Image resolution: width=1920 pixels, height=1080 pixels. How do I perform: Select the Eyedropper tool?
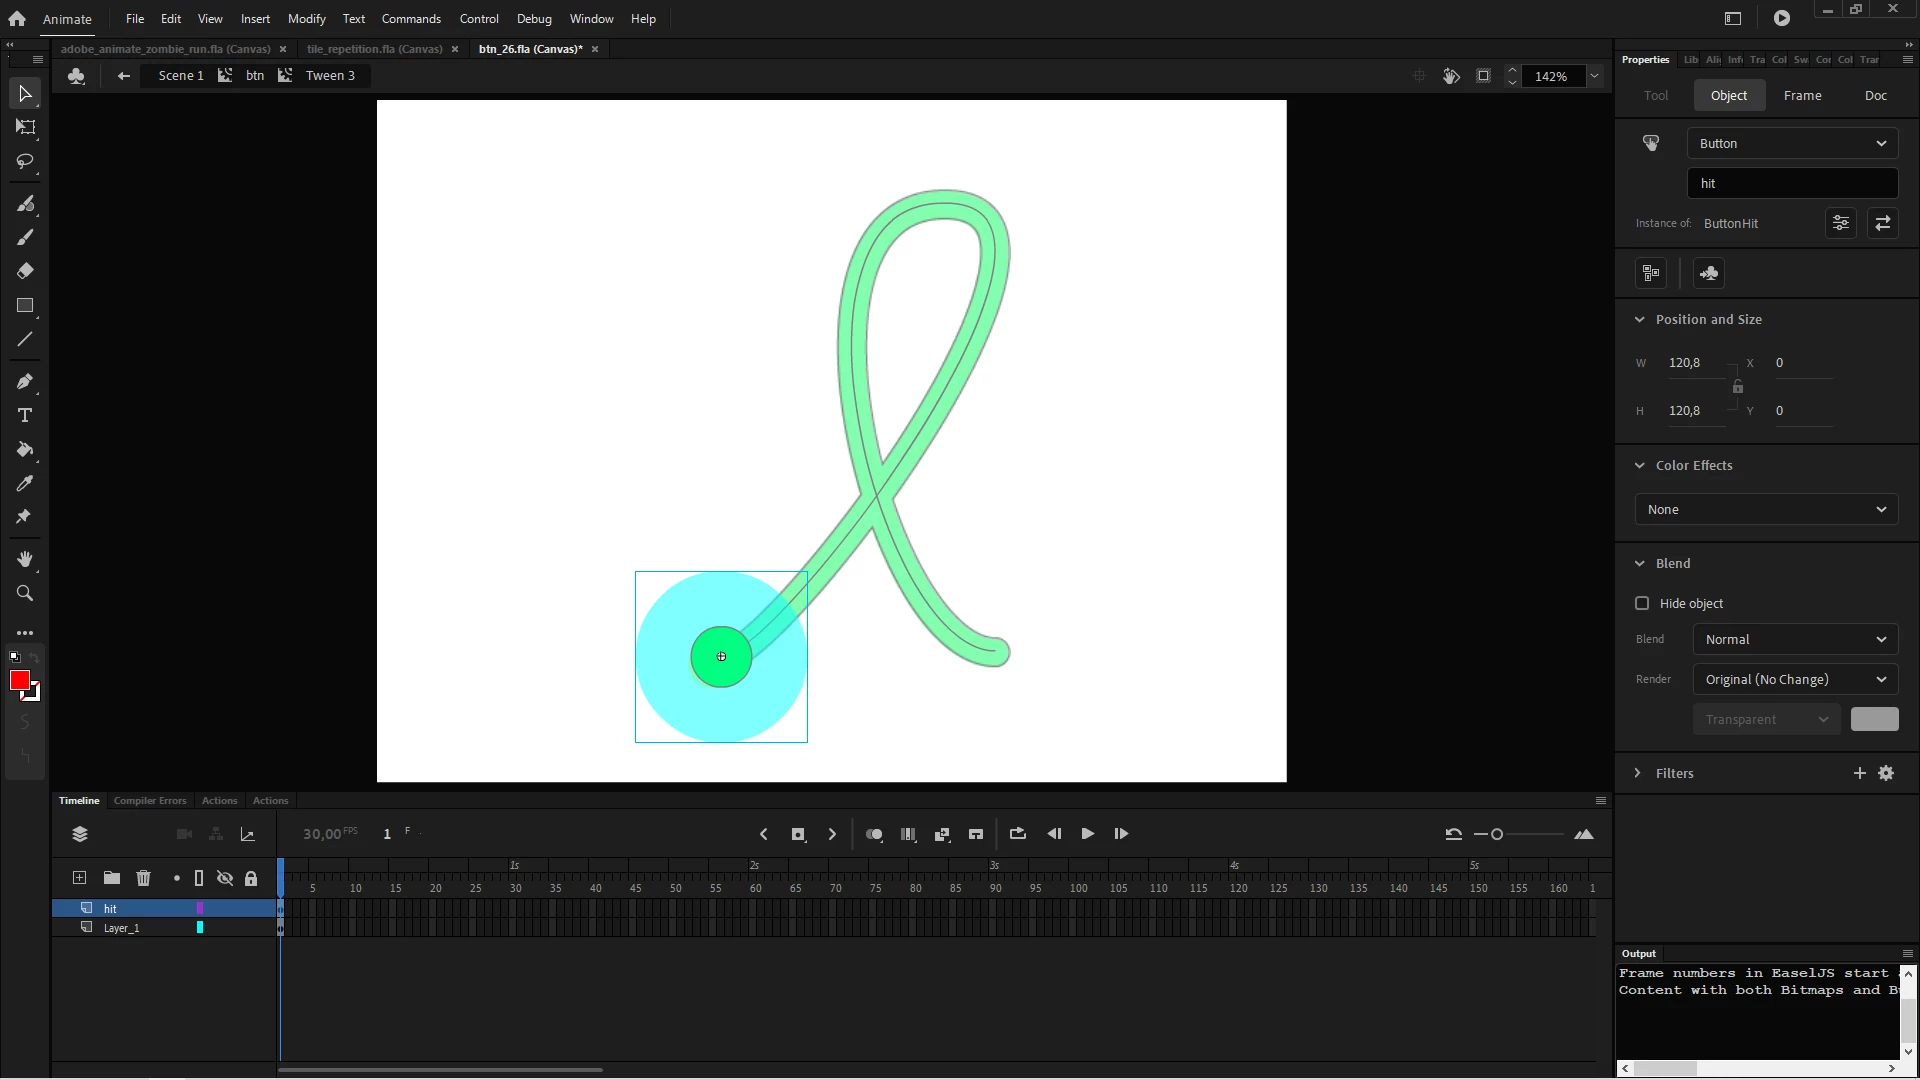tap(25, 483)
